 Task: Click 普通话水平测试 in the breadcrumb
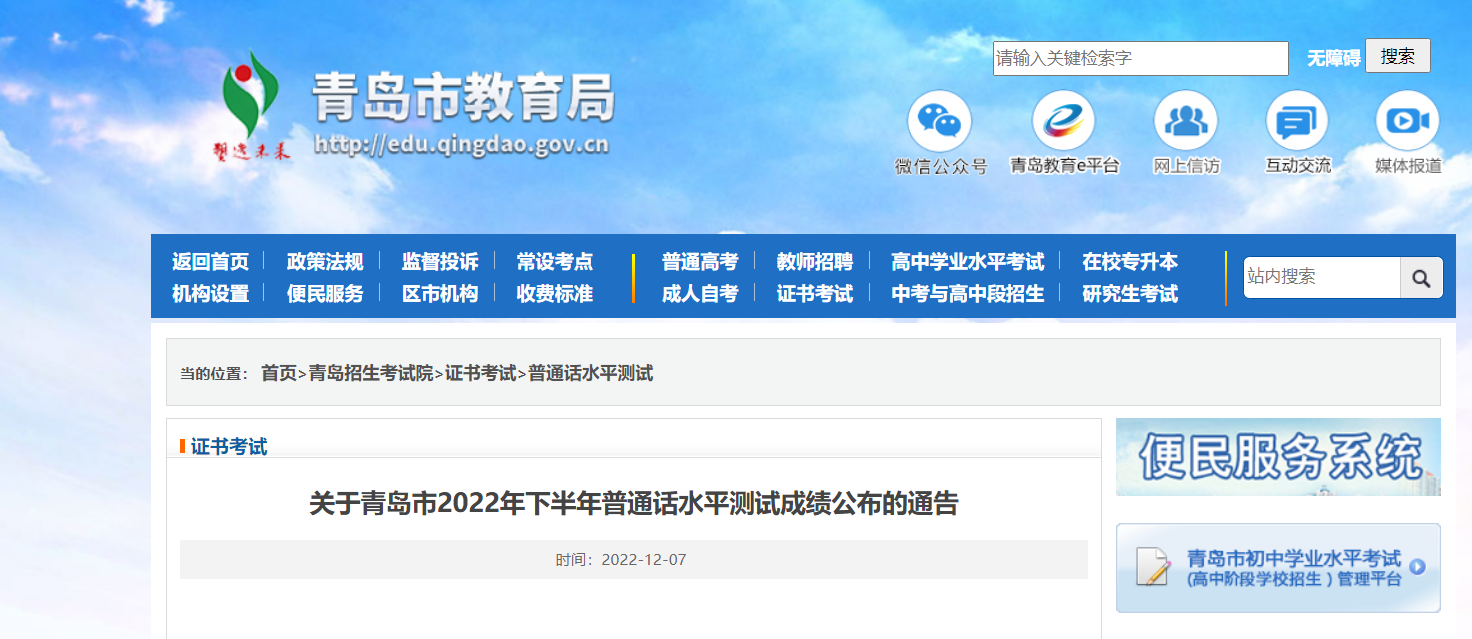(x=591, y=373)
